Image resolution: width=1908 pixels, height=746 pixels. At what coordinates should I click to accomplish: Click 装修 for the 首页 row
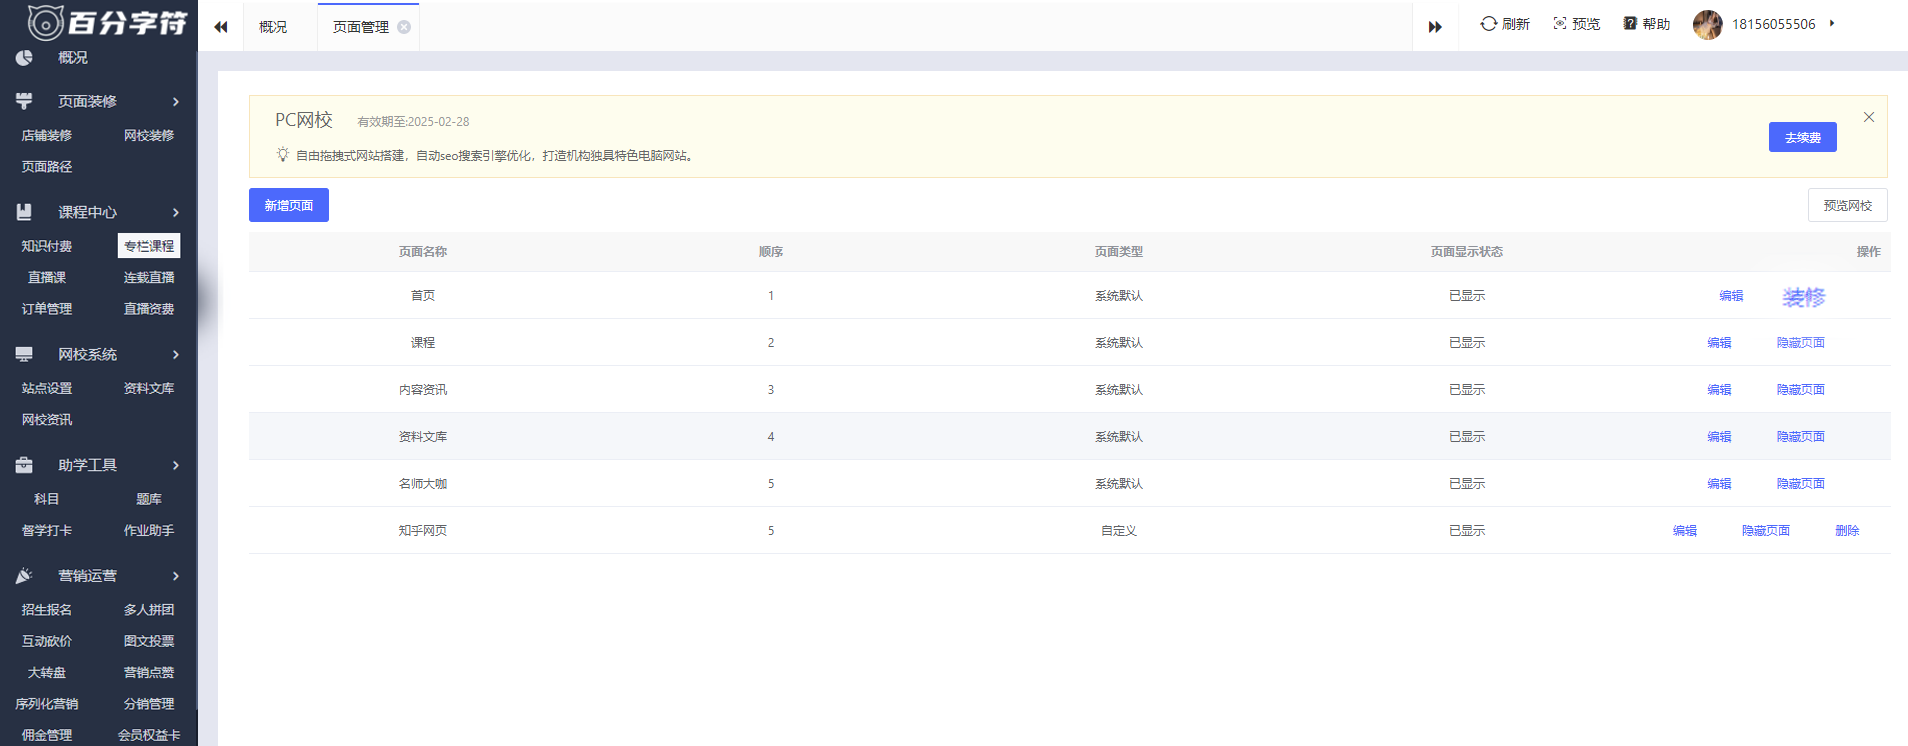coord(1804,297)
